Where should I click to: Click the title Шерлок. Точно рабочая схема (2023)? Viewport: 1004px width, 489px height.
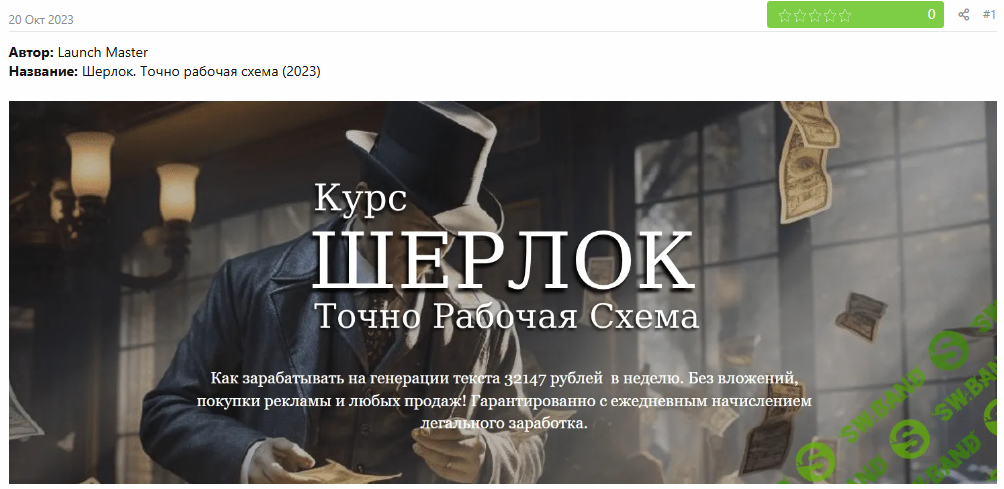pyautogui.click(x=201, y=72)
